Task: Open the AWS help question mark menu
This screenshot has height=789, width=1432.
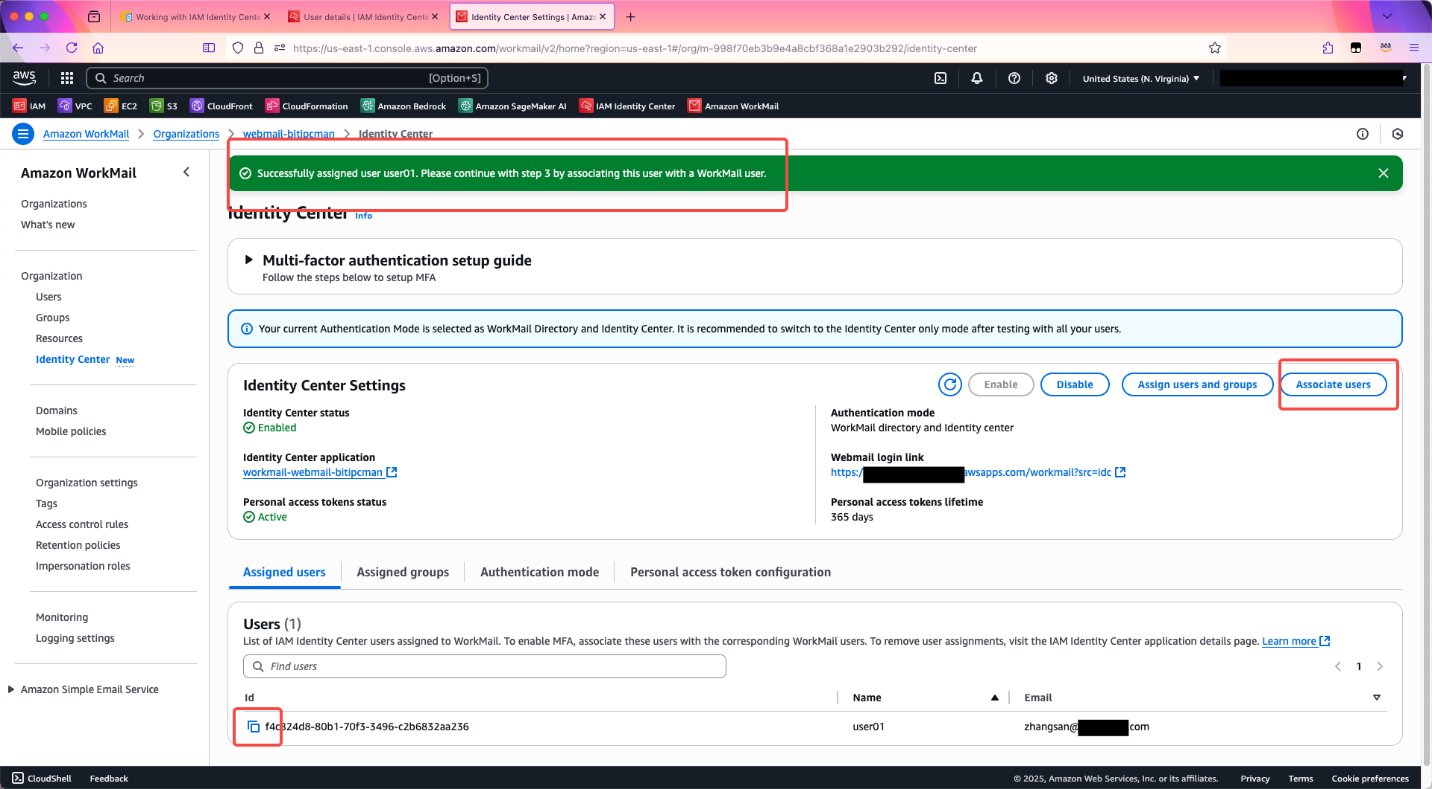Action: pyautogui.click(x=1014, y=78)
